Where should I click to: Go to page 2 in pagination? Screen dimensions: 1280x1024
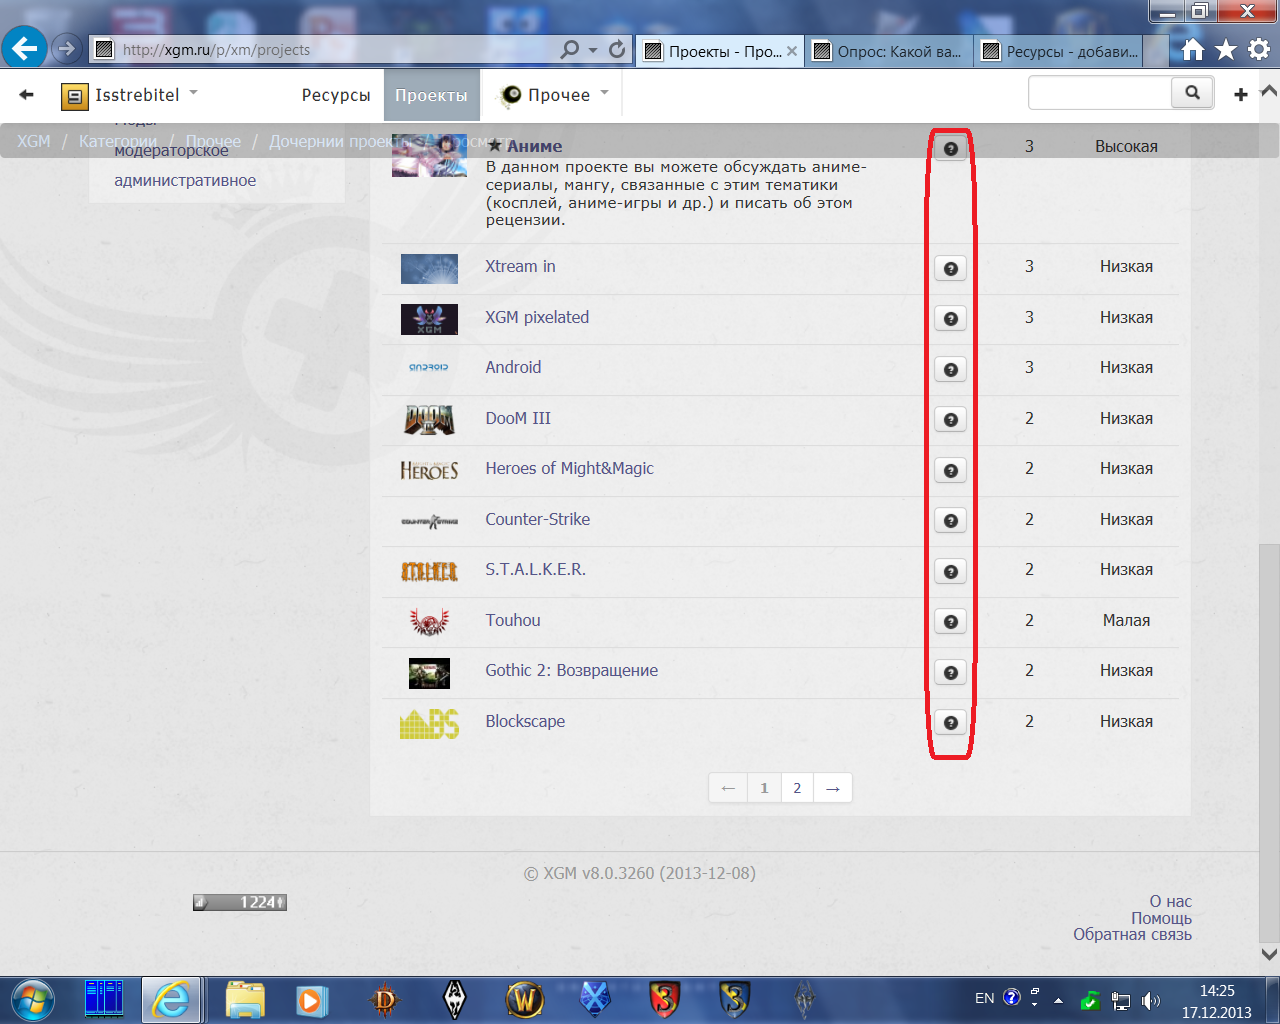coord(797,788)
